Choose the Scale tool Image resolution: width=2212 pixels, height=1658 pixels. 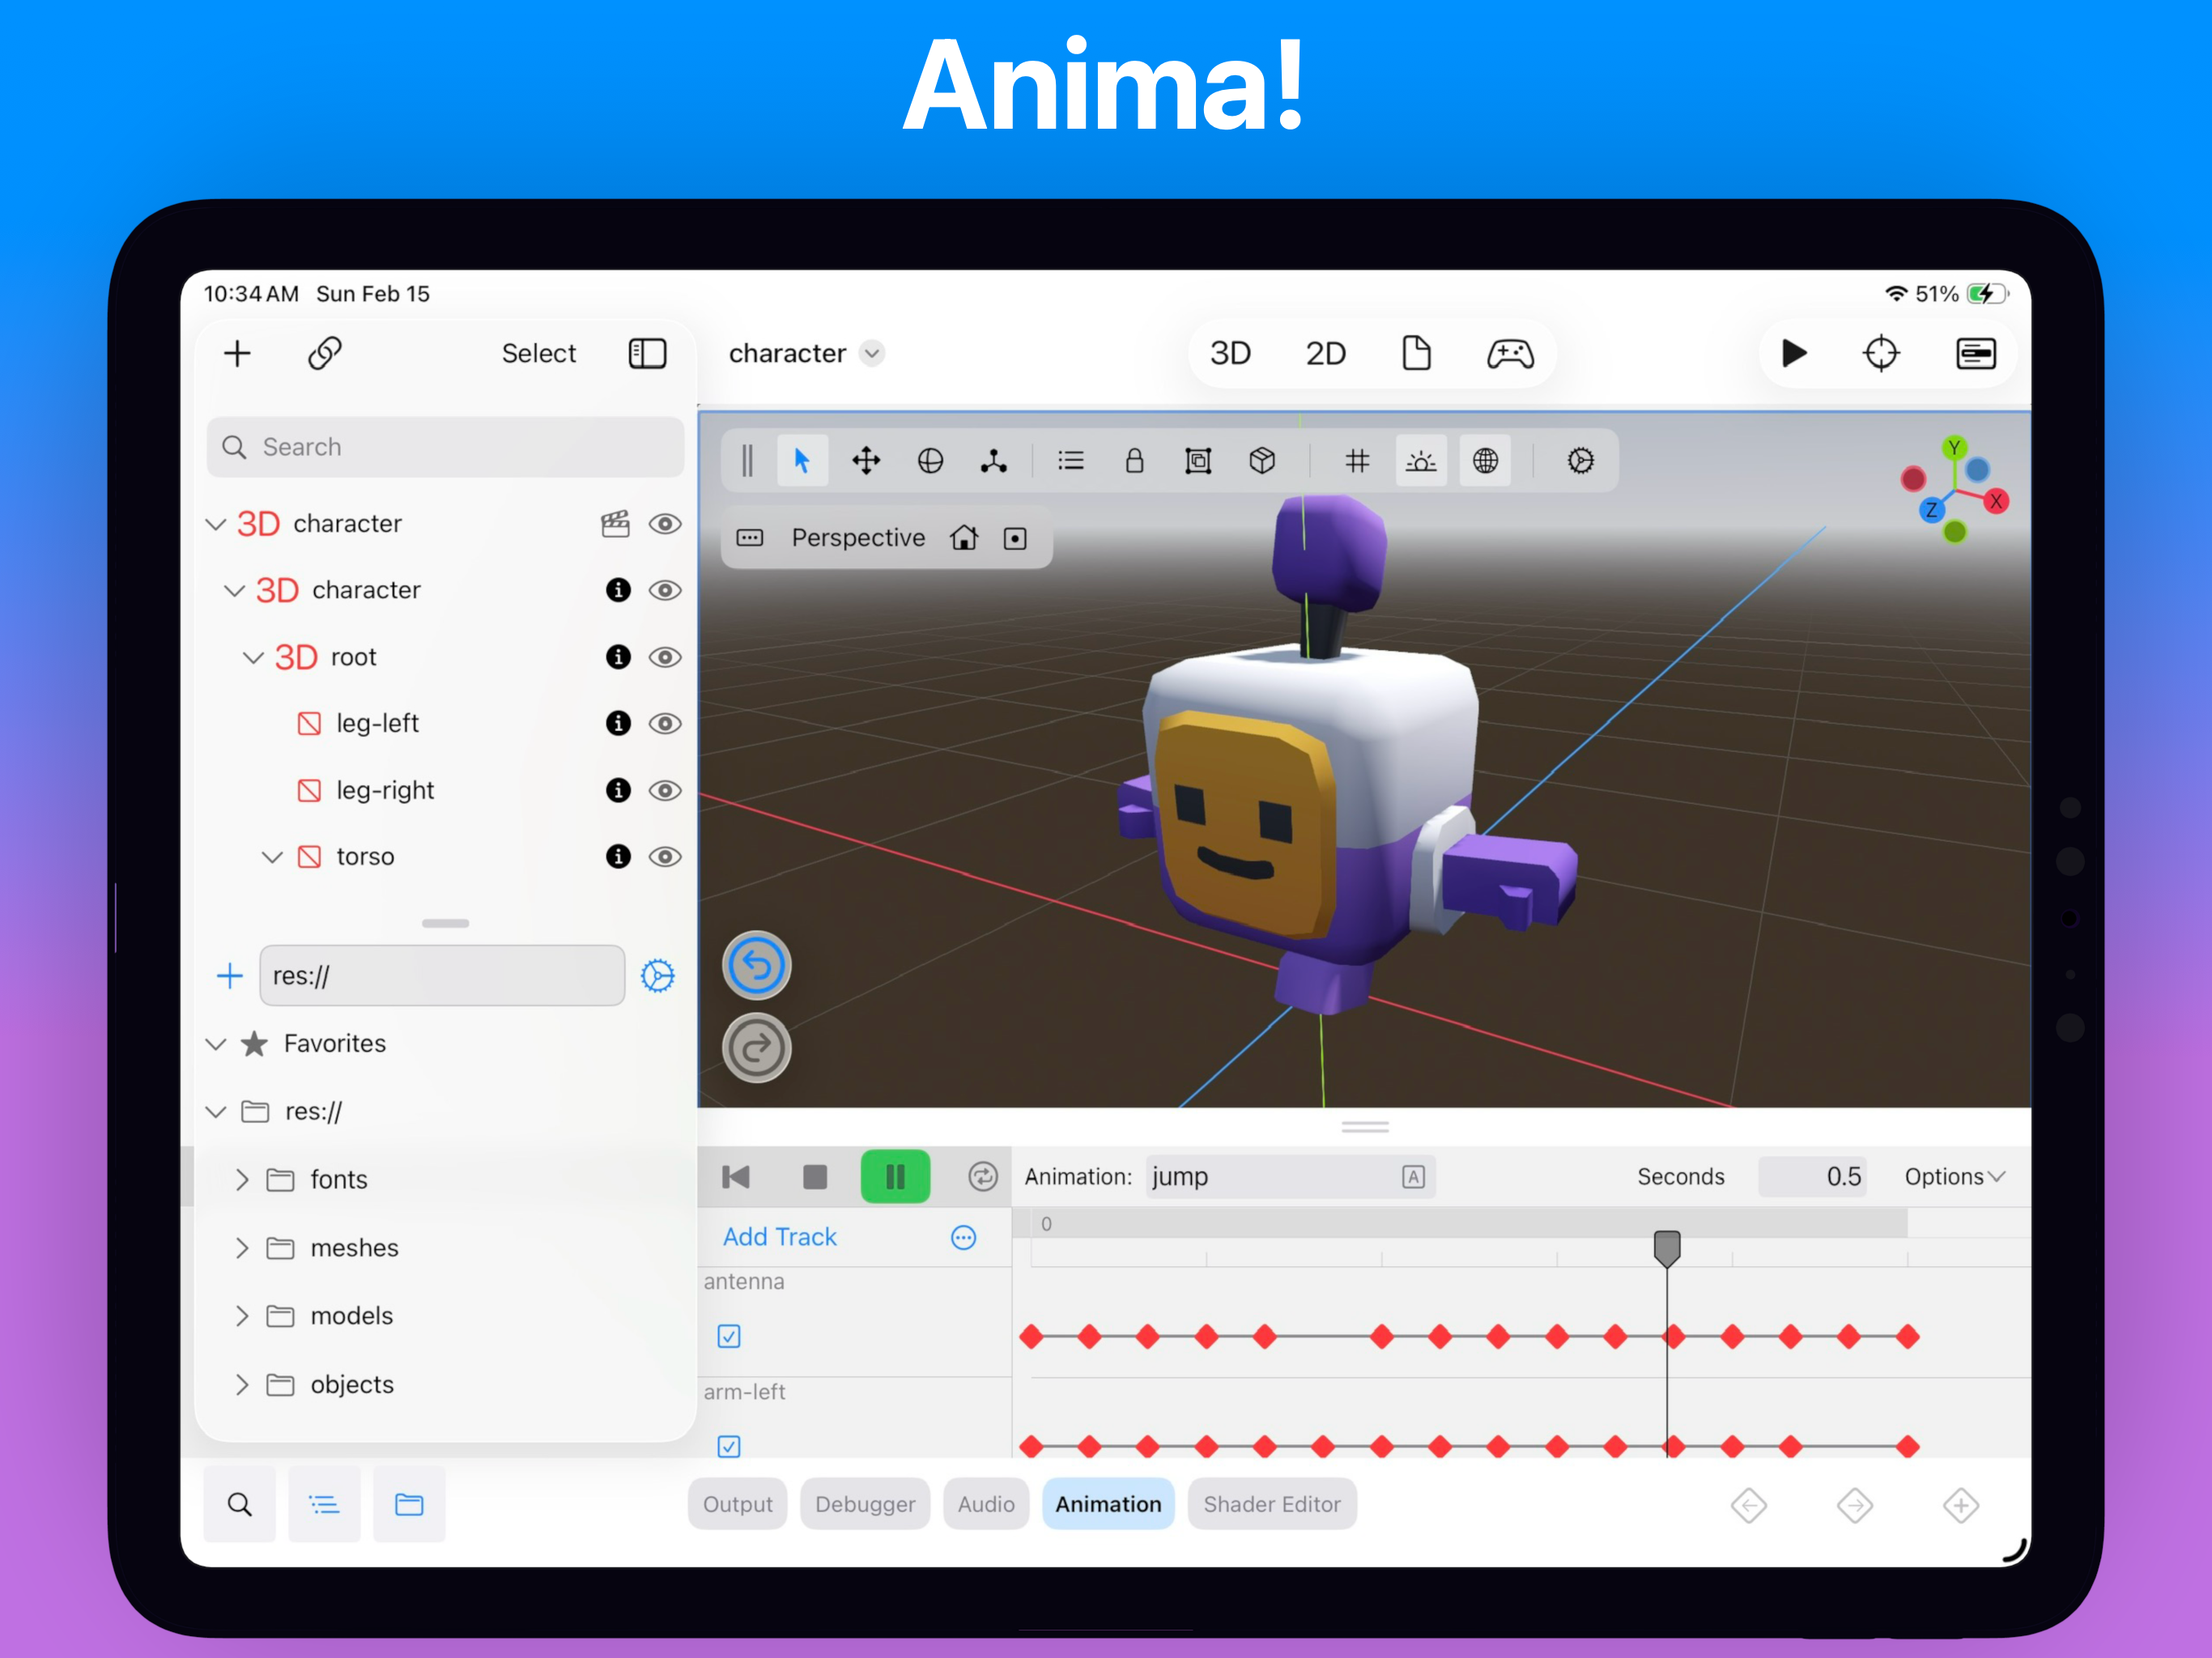tap(993, 460)
